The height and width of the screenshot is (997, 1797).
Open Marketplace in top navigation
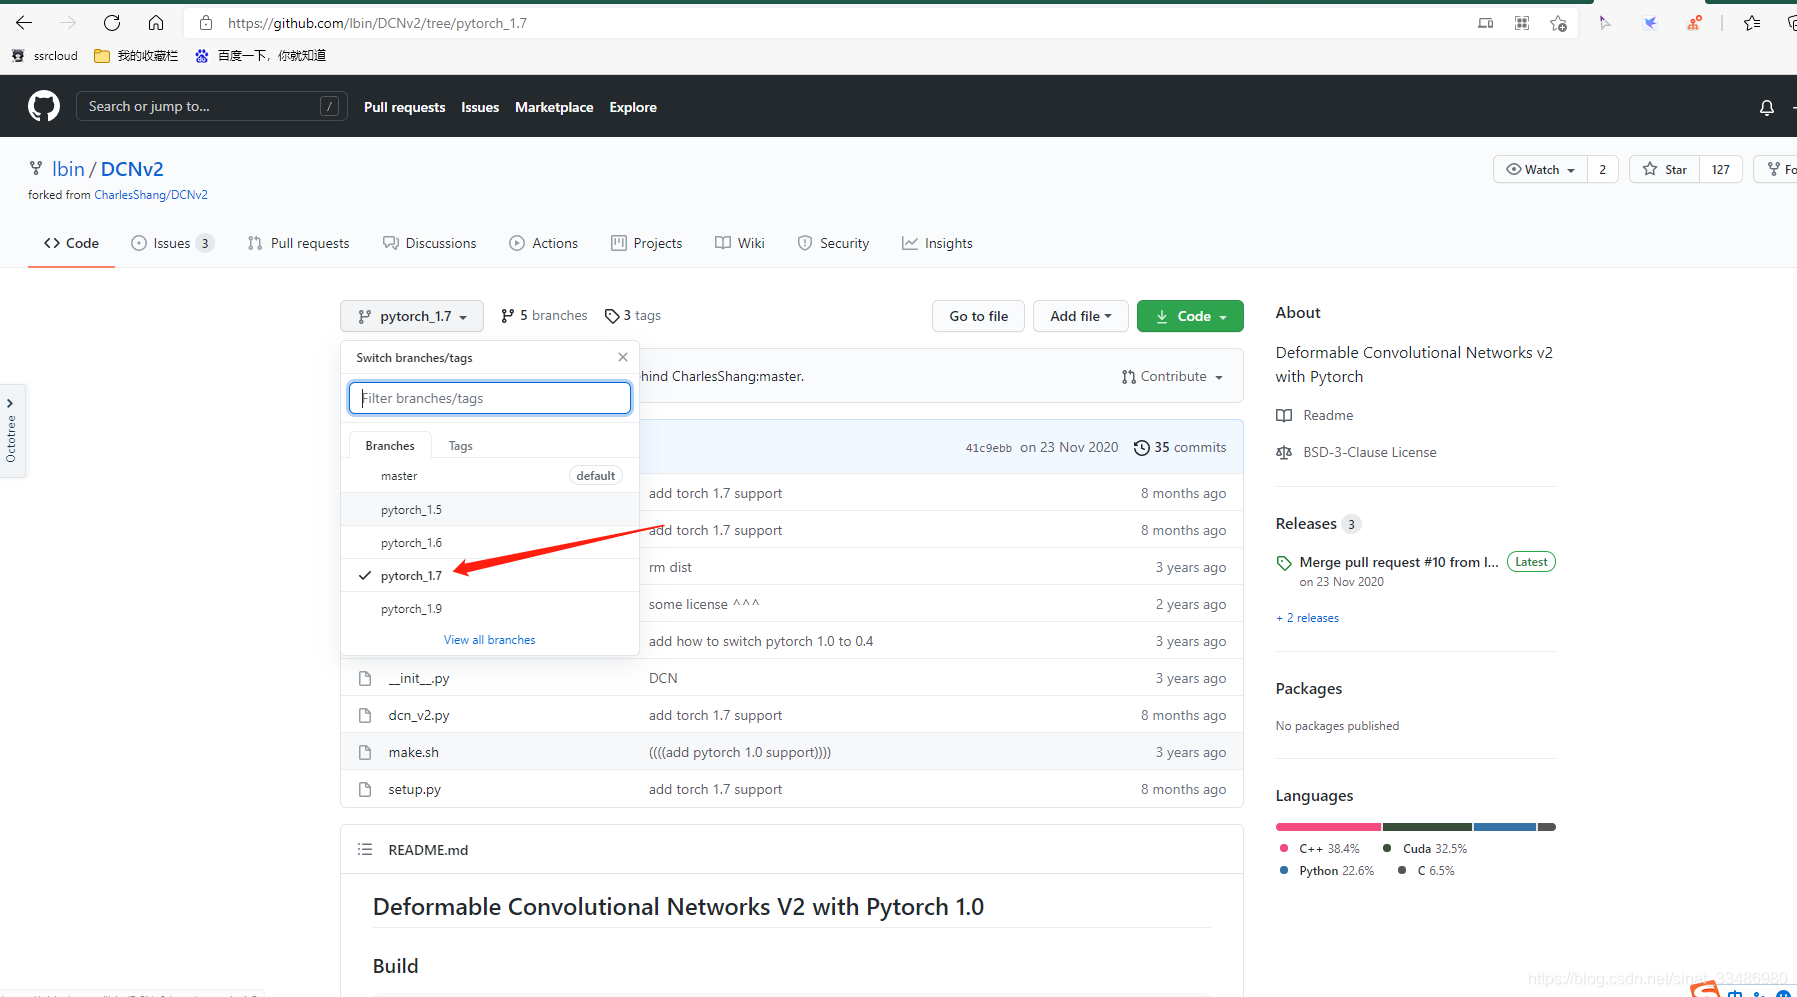point(554,107)
